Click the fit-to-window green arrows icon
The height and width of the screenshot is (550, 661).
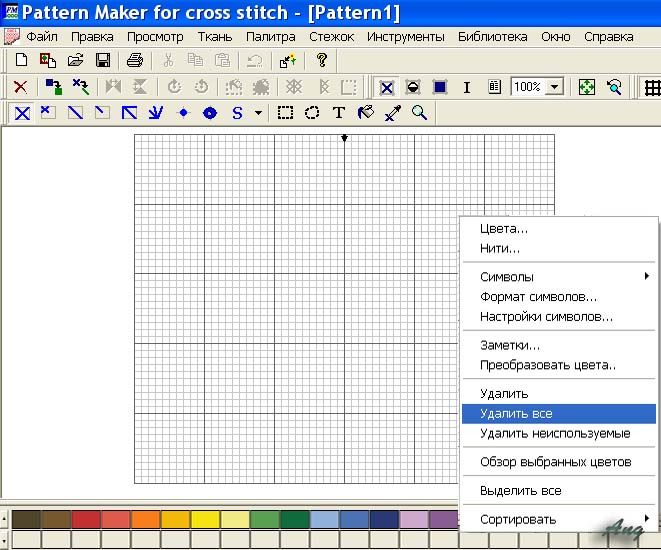coord(587,87)
